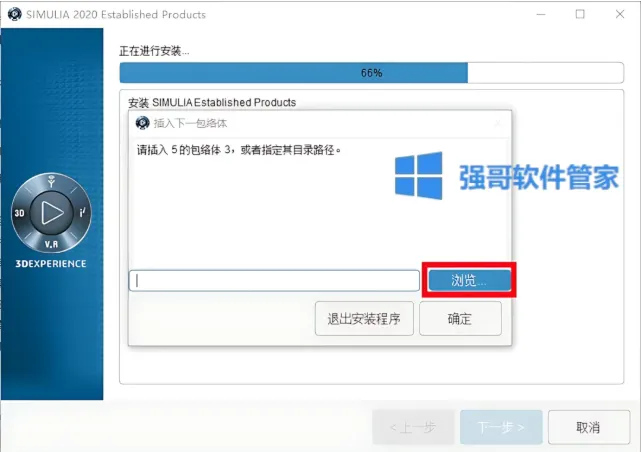Click the icon in 插入下一包络体 dialog title
This screenshot has width=641, height=452.
[x=143, y=123]
